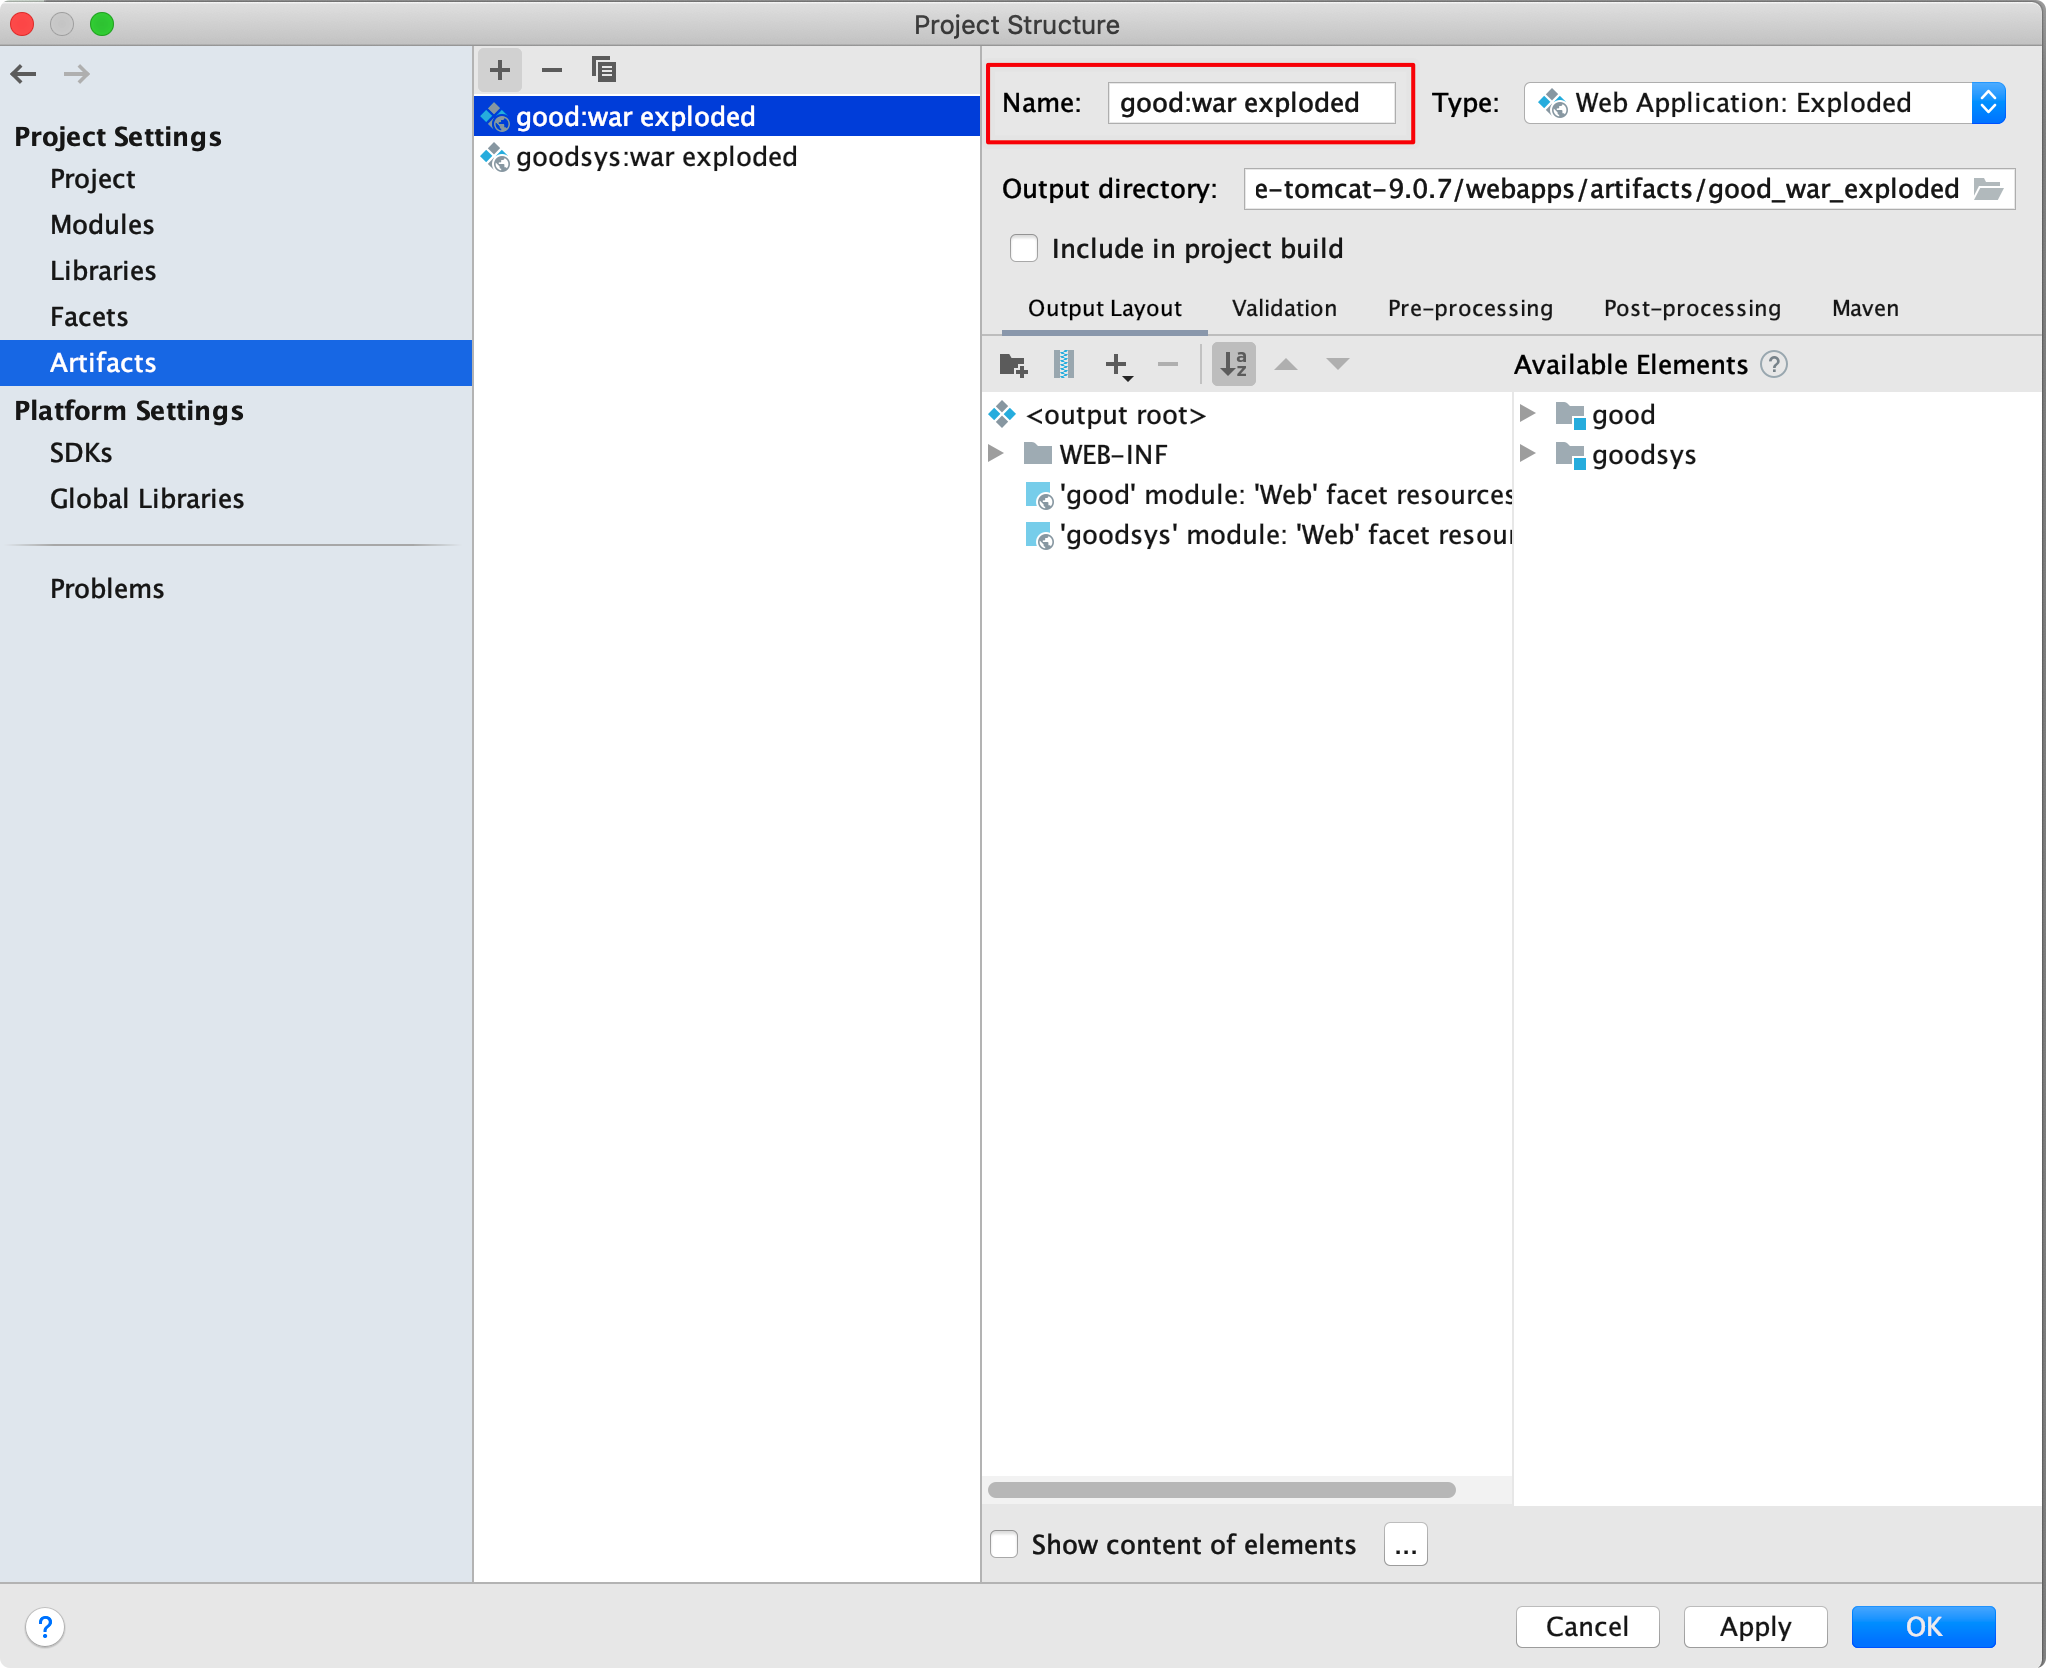The width and height of the screenshot is (2046, 1668).
Task: Select good:war exploded artifact
Action: tap(727, 116)
